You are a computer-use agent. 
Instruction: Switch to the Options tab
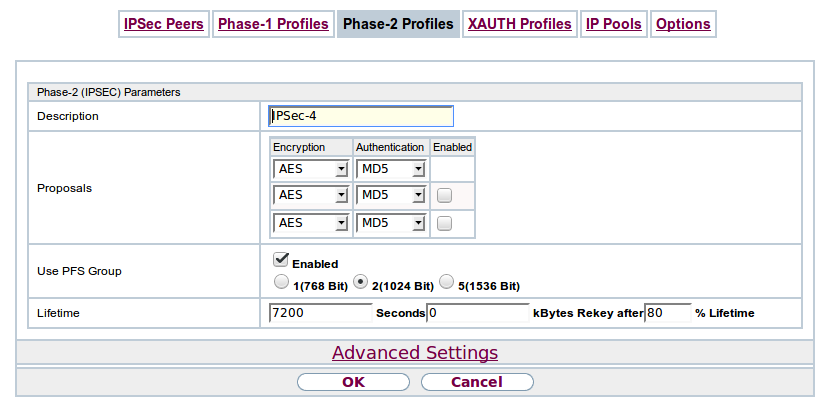click(683, 24)
